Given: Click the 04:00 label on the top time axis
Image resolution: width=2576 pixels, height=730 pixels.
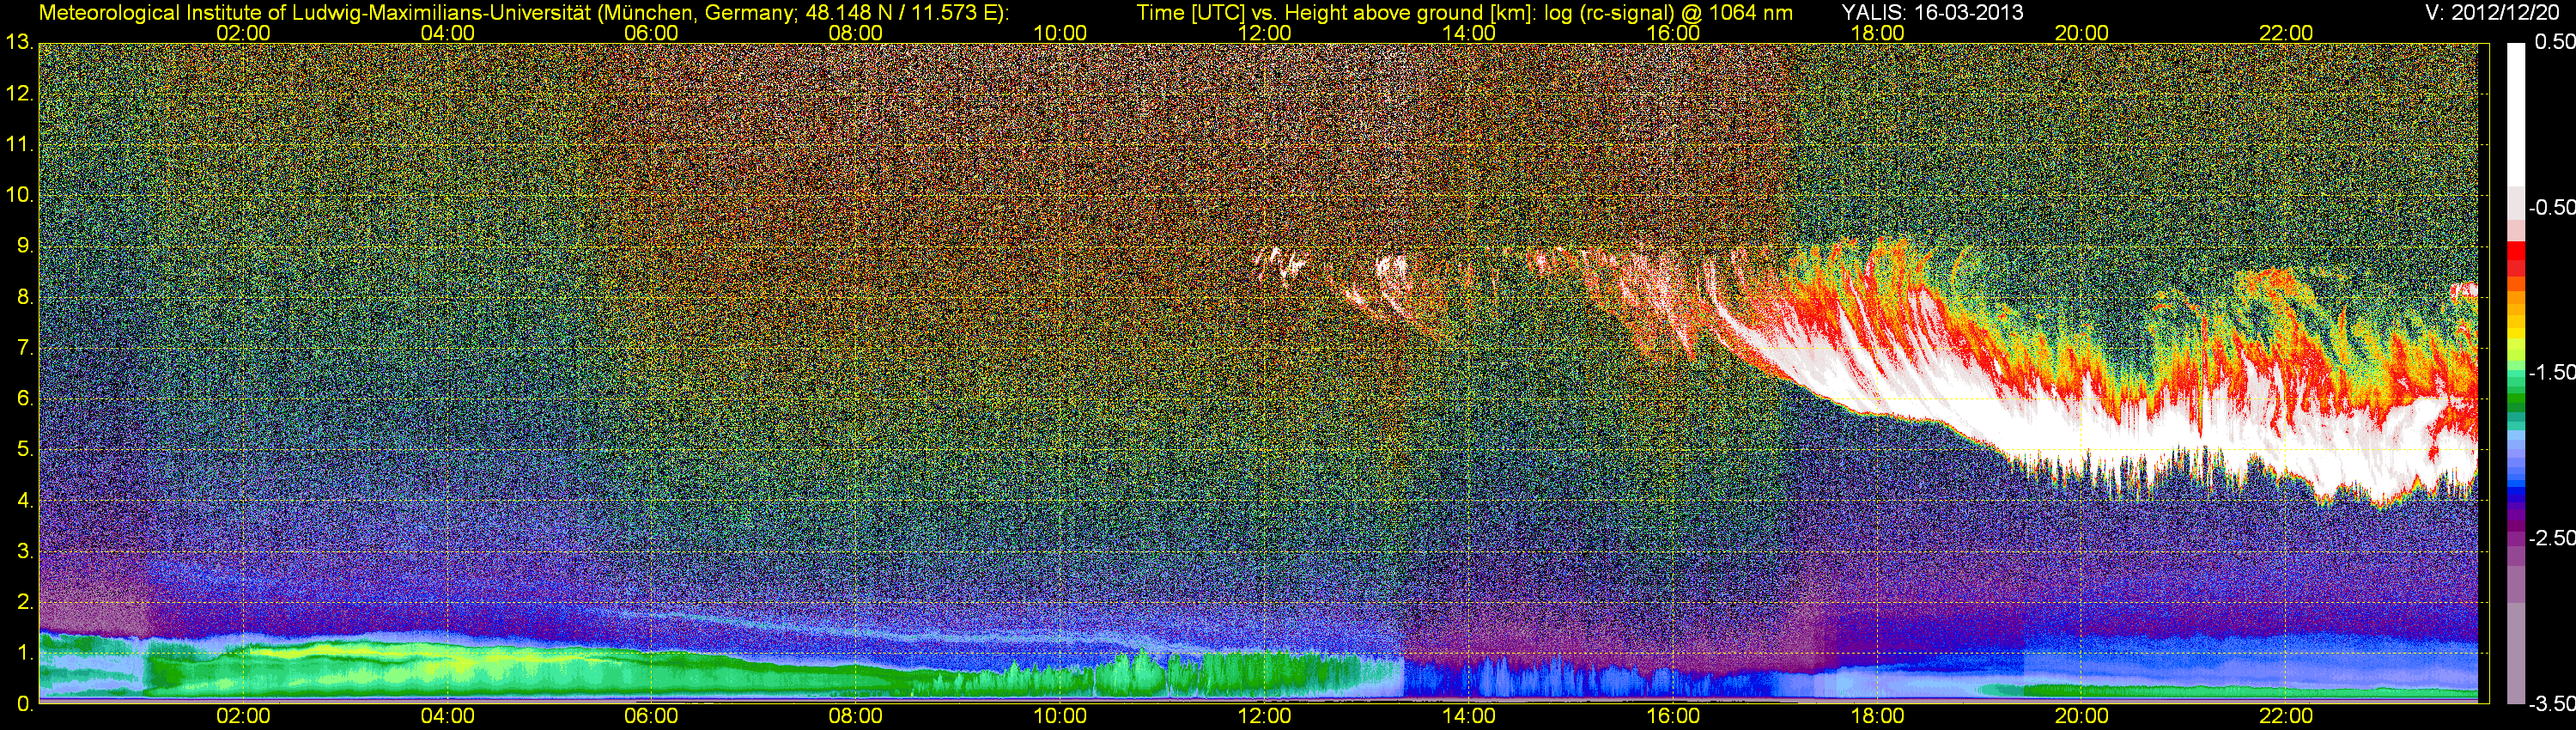Looking at the screenshot, I should pyautogui.click(x=447, y=33).
